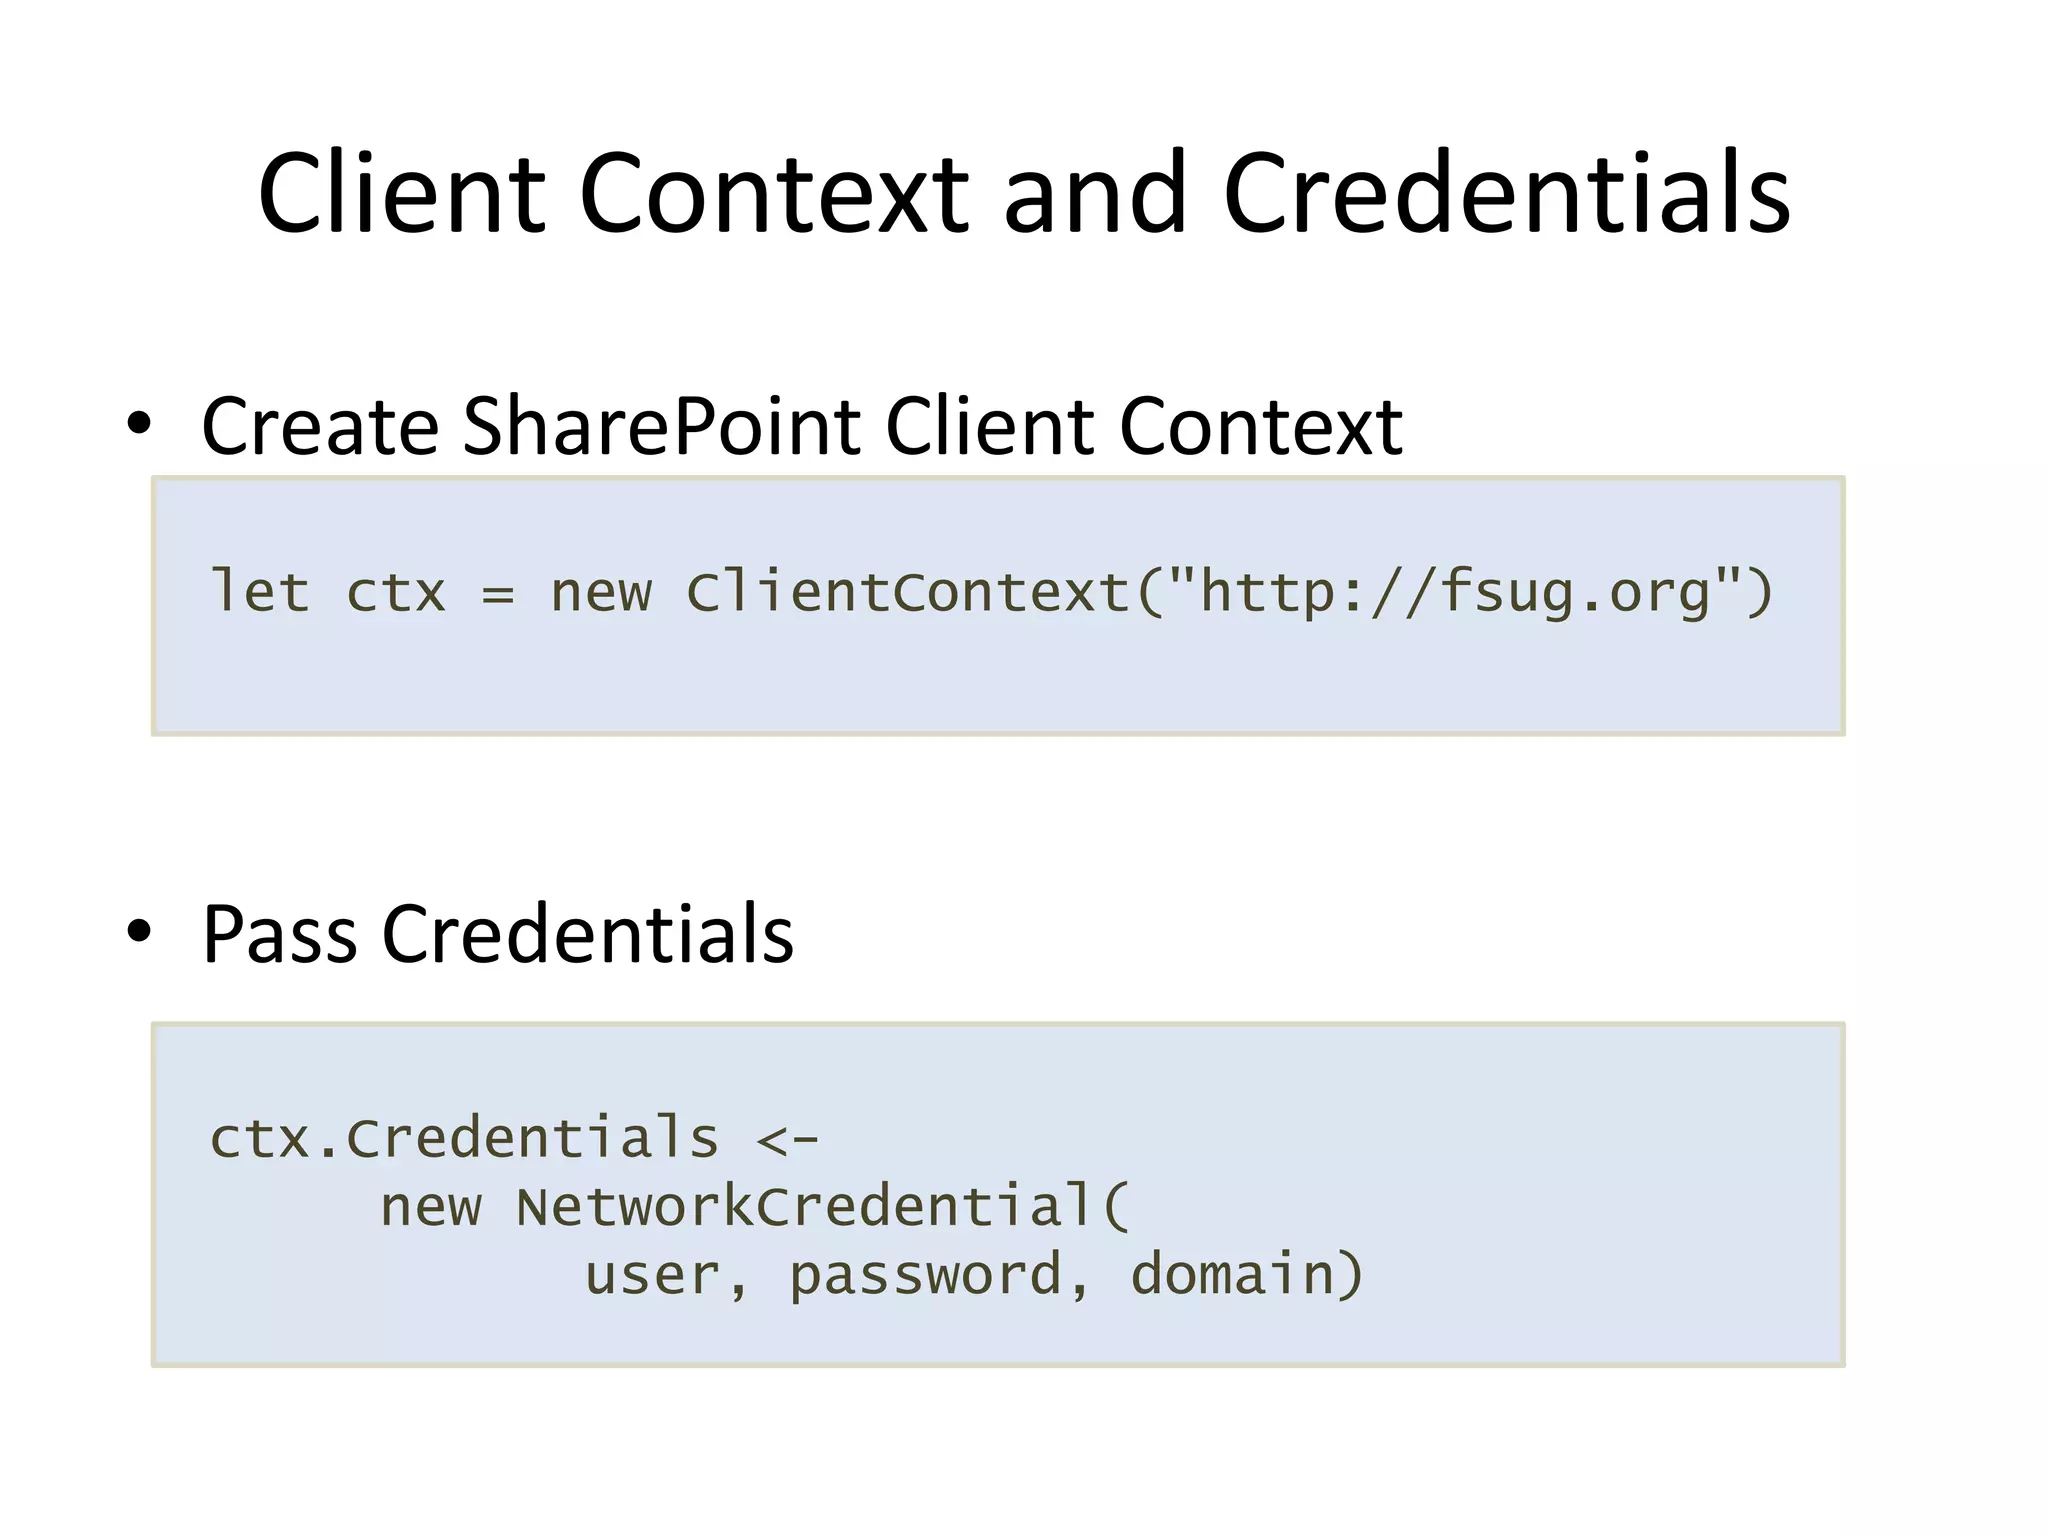This screenshot has width=2048, height=1536.
Task: Click the word 'Credentials' in slide title
Action: click(x=1506, y=193)
